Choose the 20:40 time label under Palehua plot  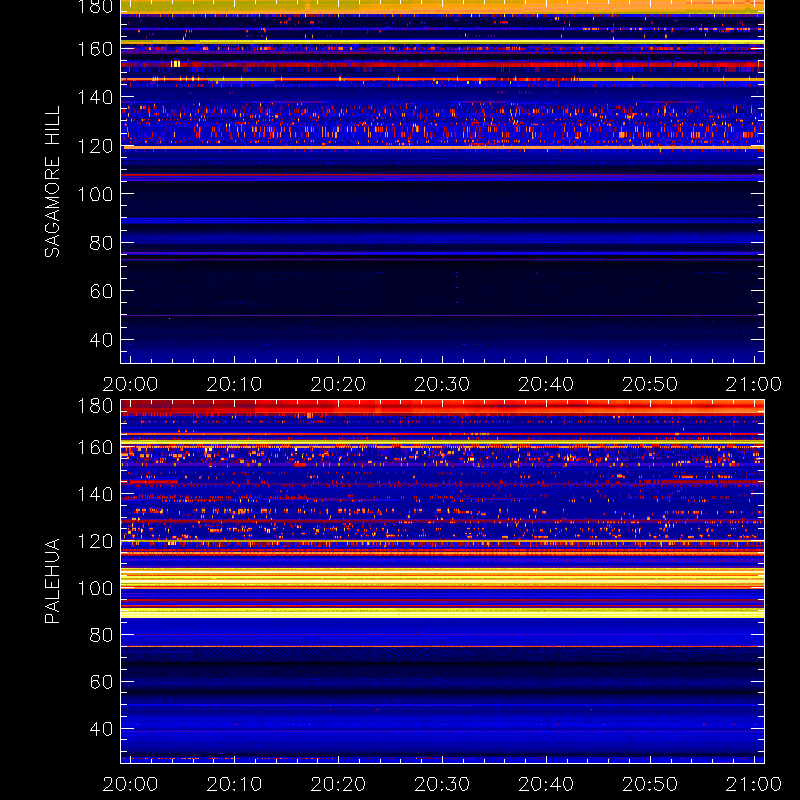pyautogui.click(x=546, y=784)
